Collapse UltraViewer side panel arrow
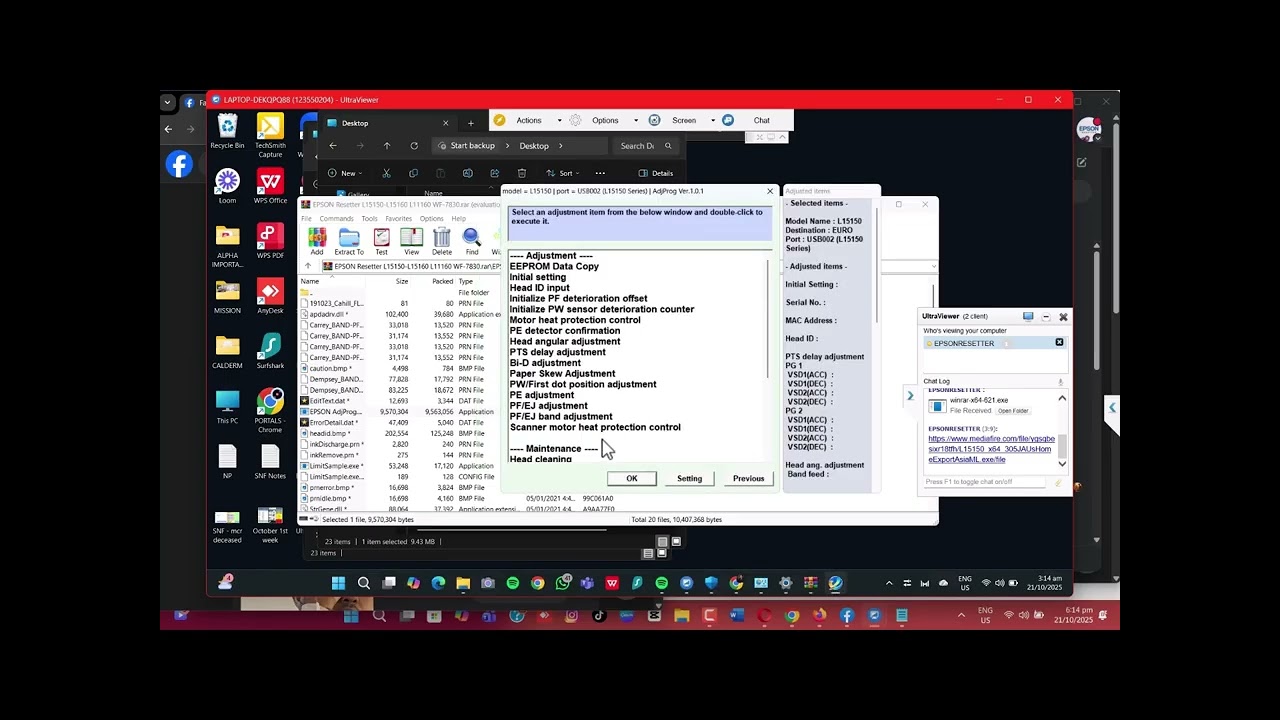 click(x=910, y=395)
